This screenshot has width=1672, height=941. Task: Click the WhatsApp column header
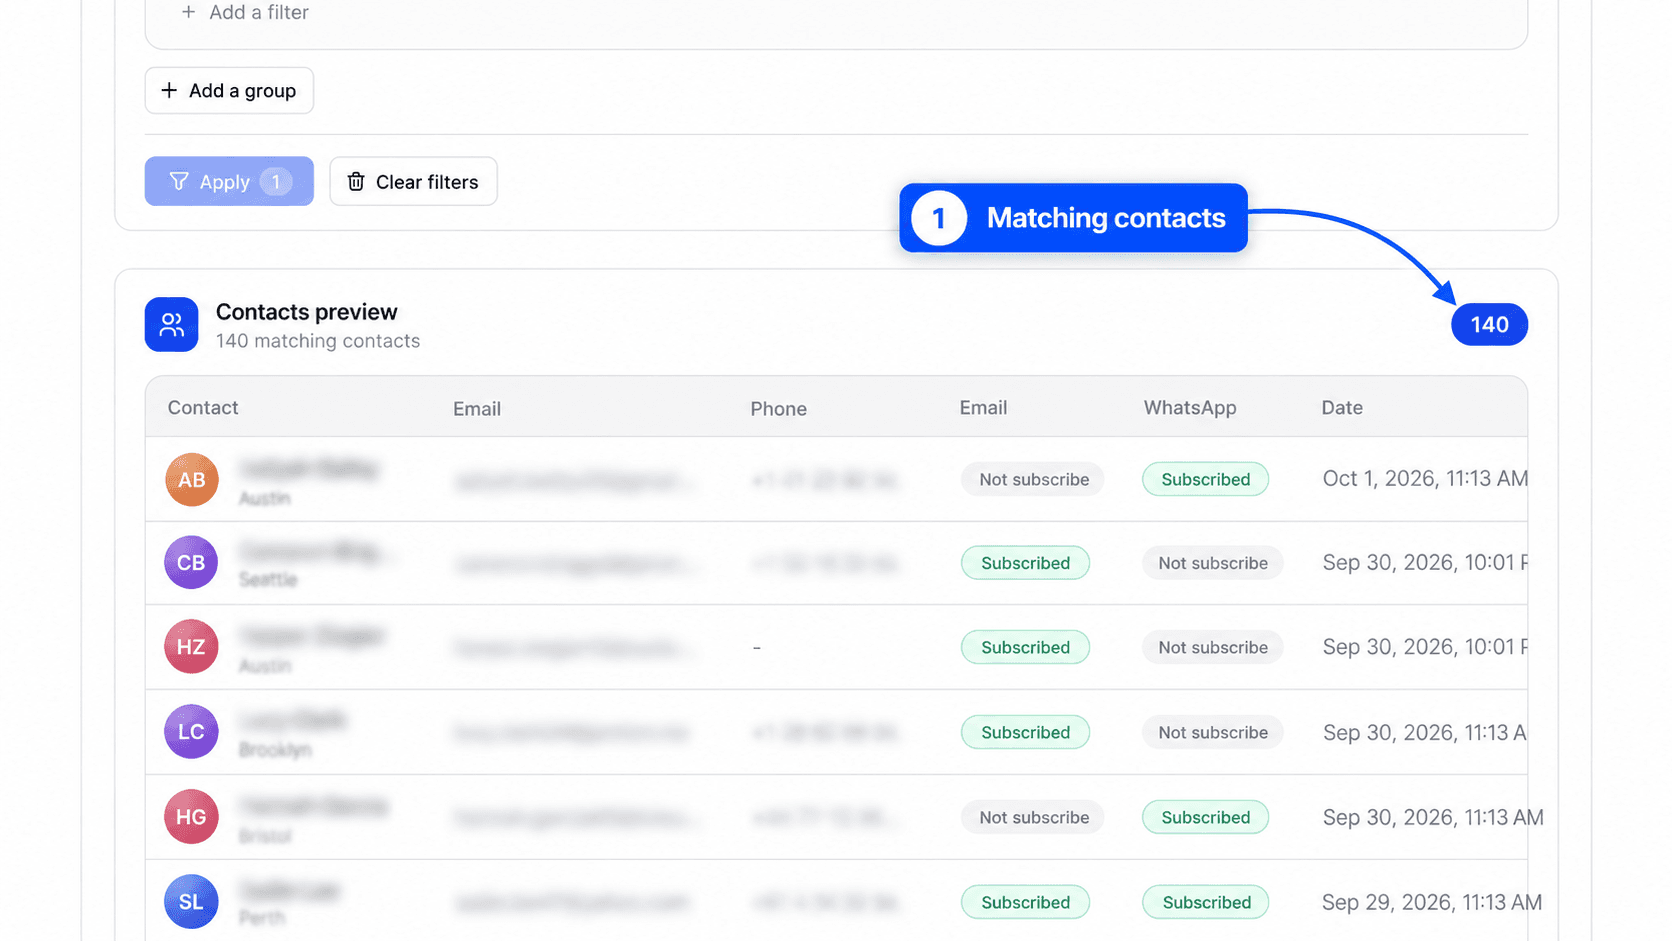[x=1190, y=407]
